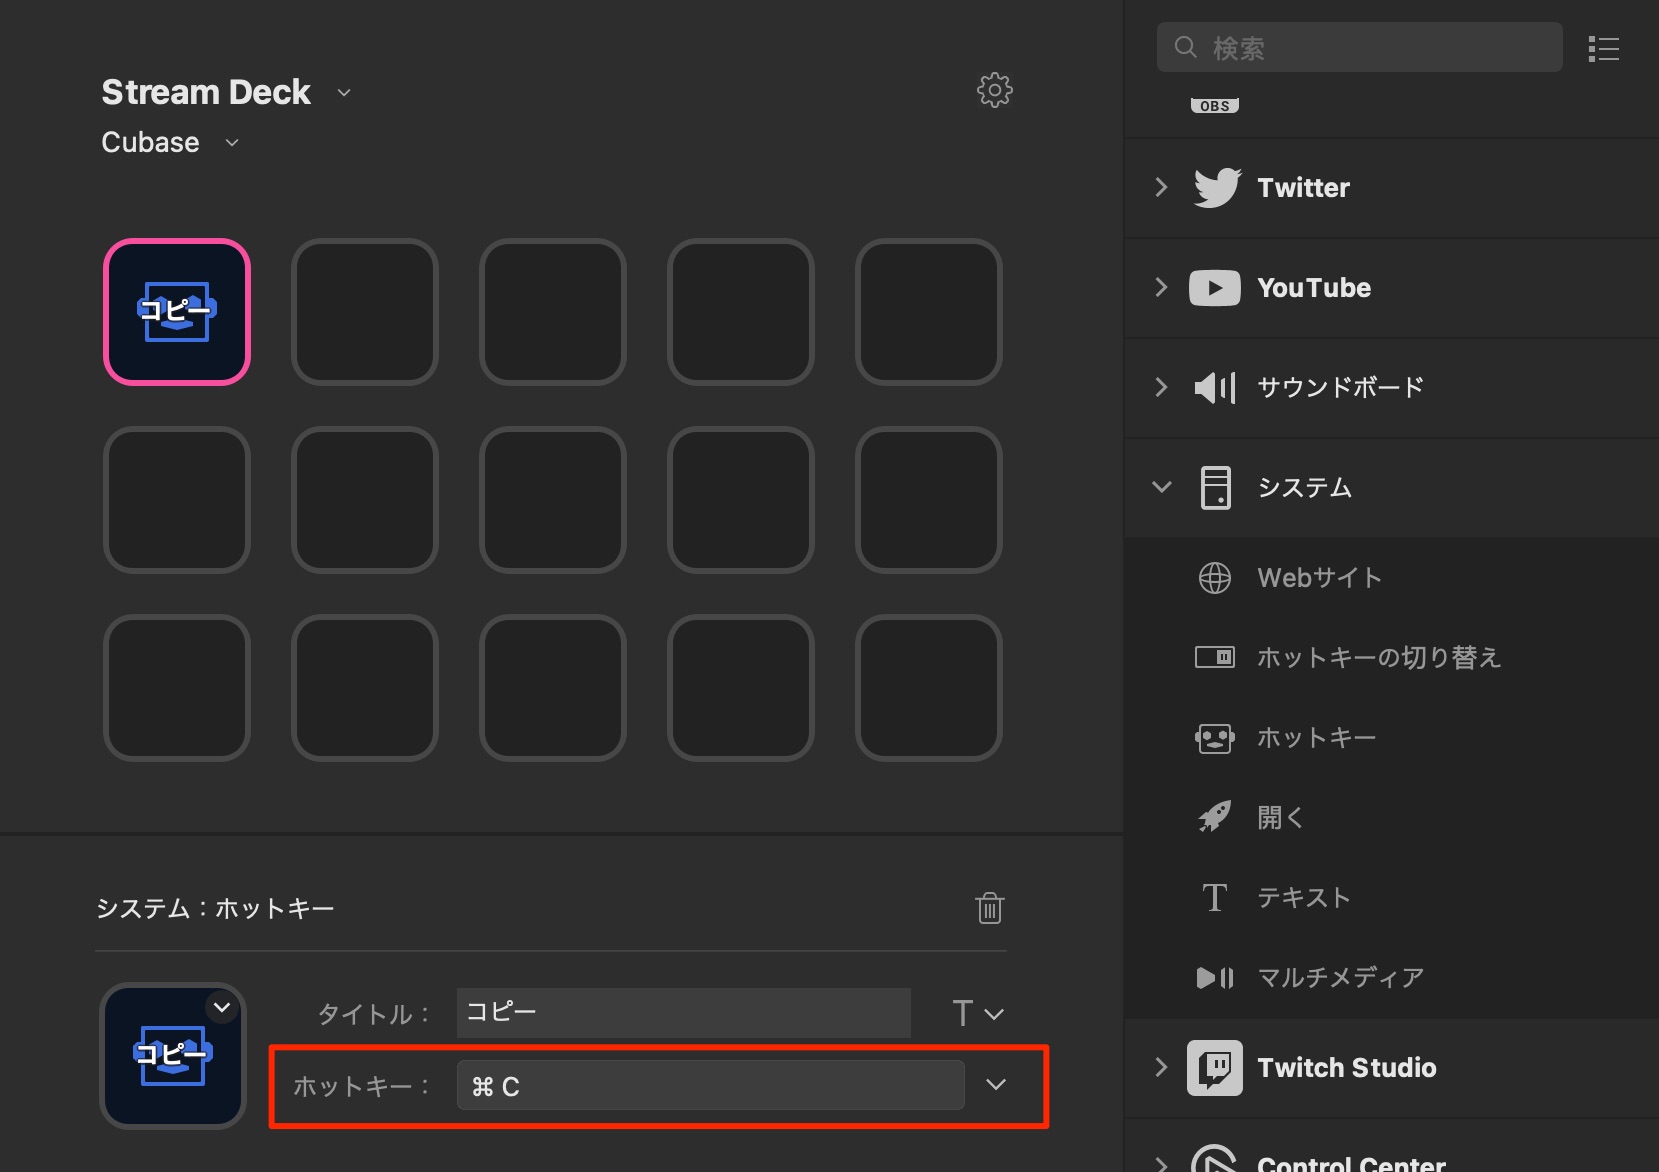Click the コピー icon preview in properties

[x=173, y=1056]
